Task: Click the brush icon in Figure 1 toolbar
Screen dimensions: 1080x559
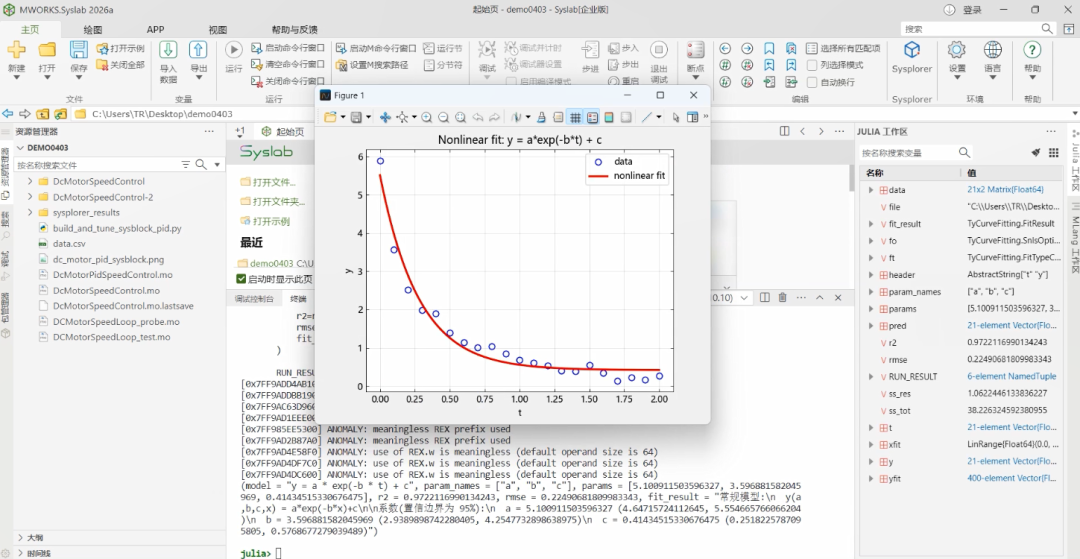Action: point(541,117)
